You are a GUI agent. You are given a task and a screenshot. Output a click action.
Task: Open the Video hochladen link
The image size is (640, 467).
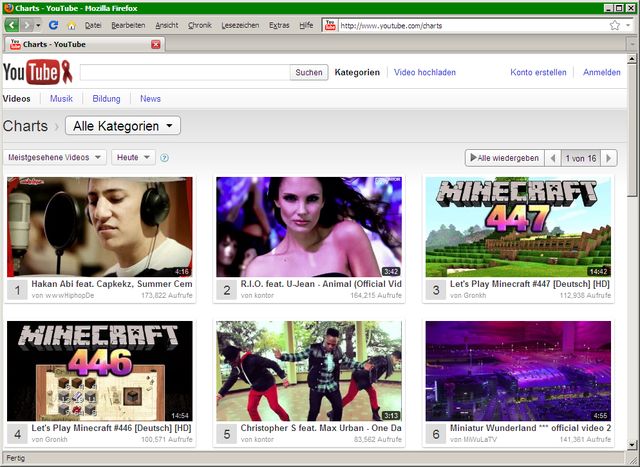425,72
